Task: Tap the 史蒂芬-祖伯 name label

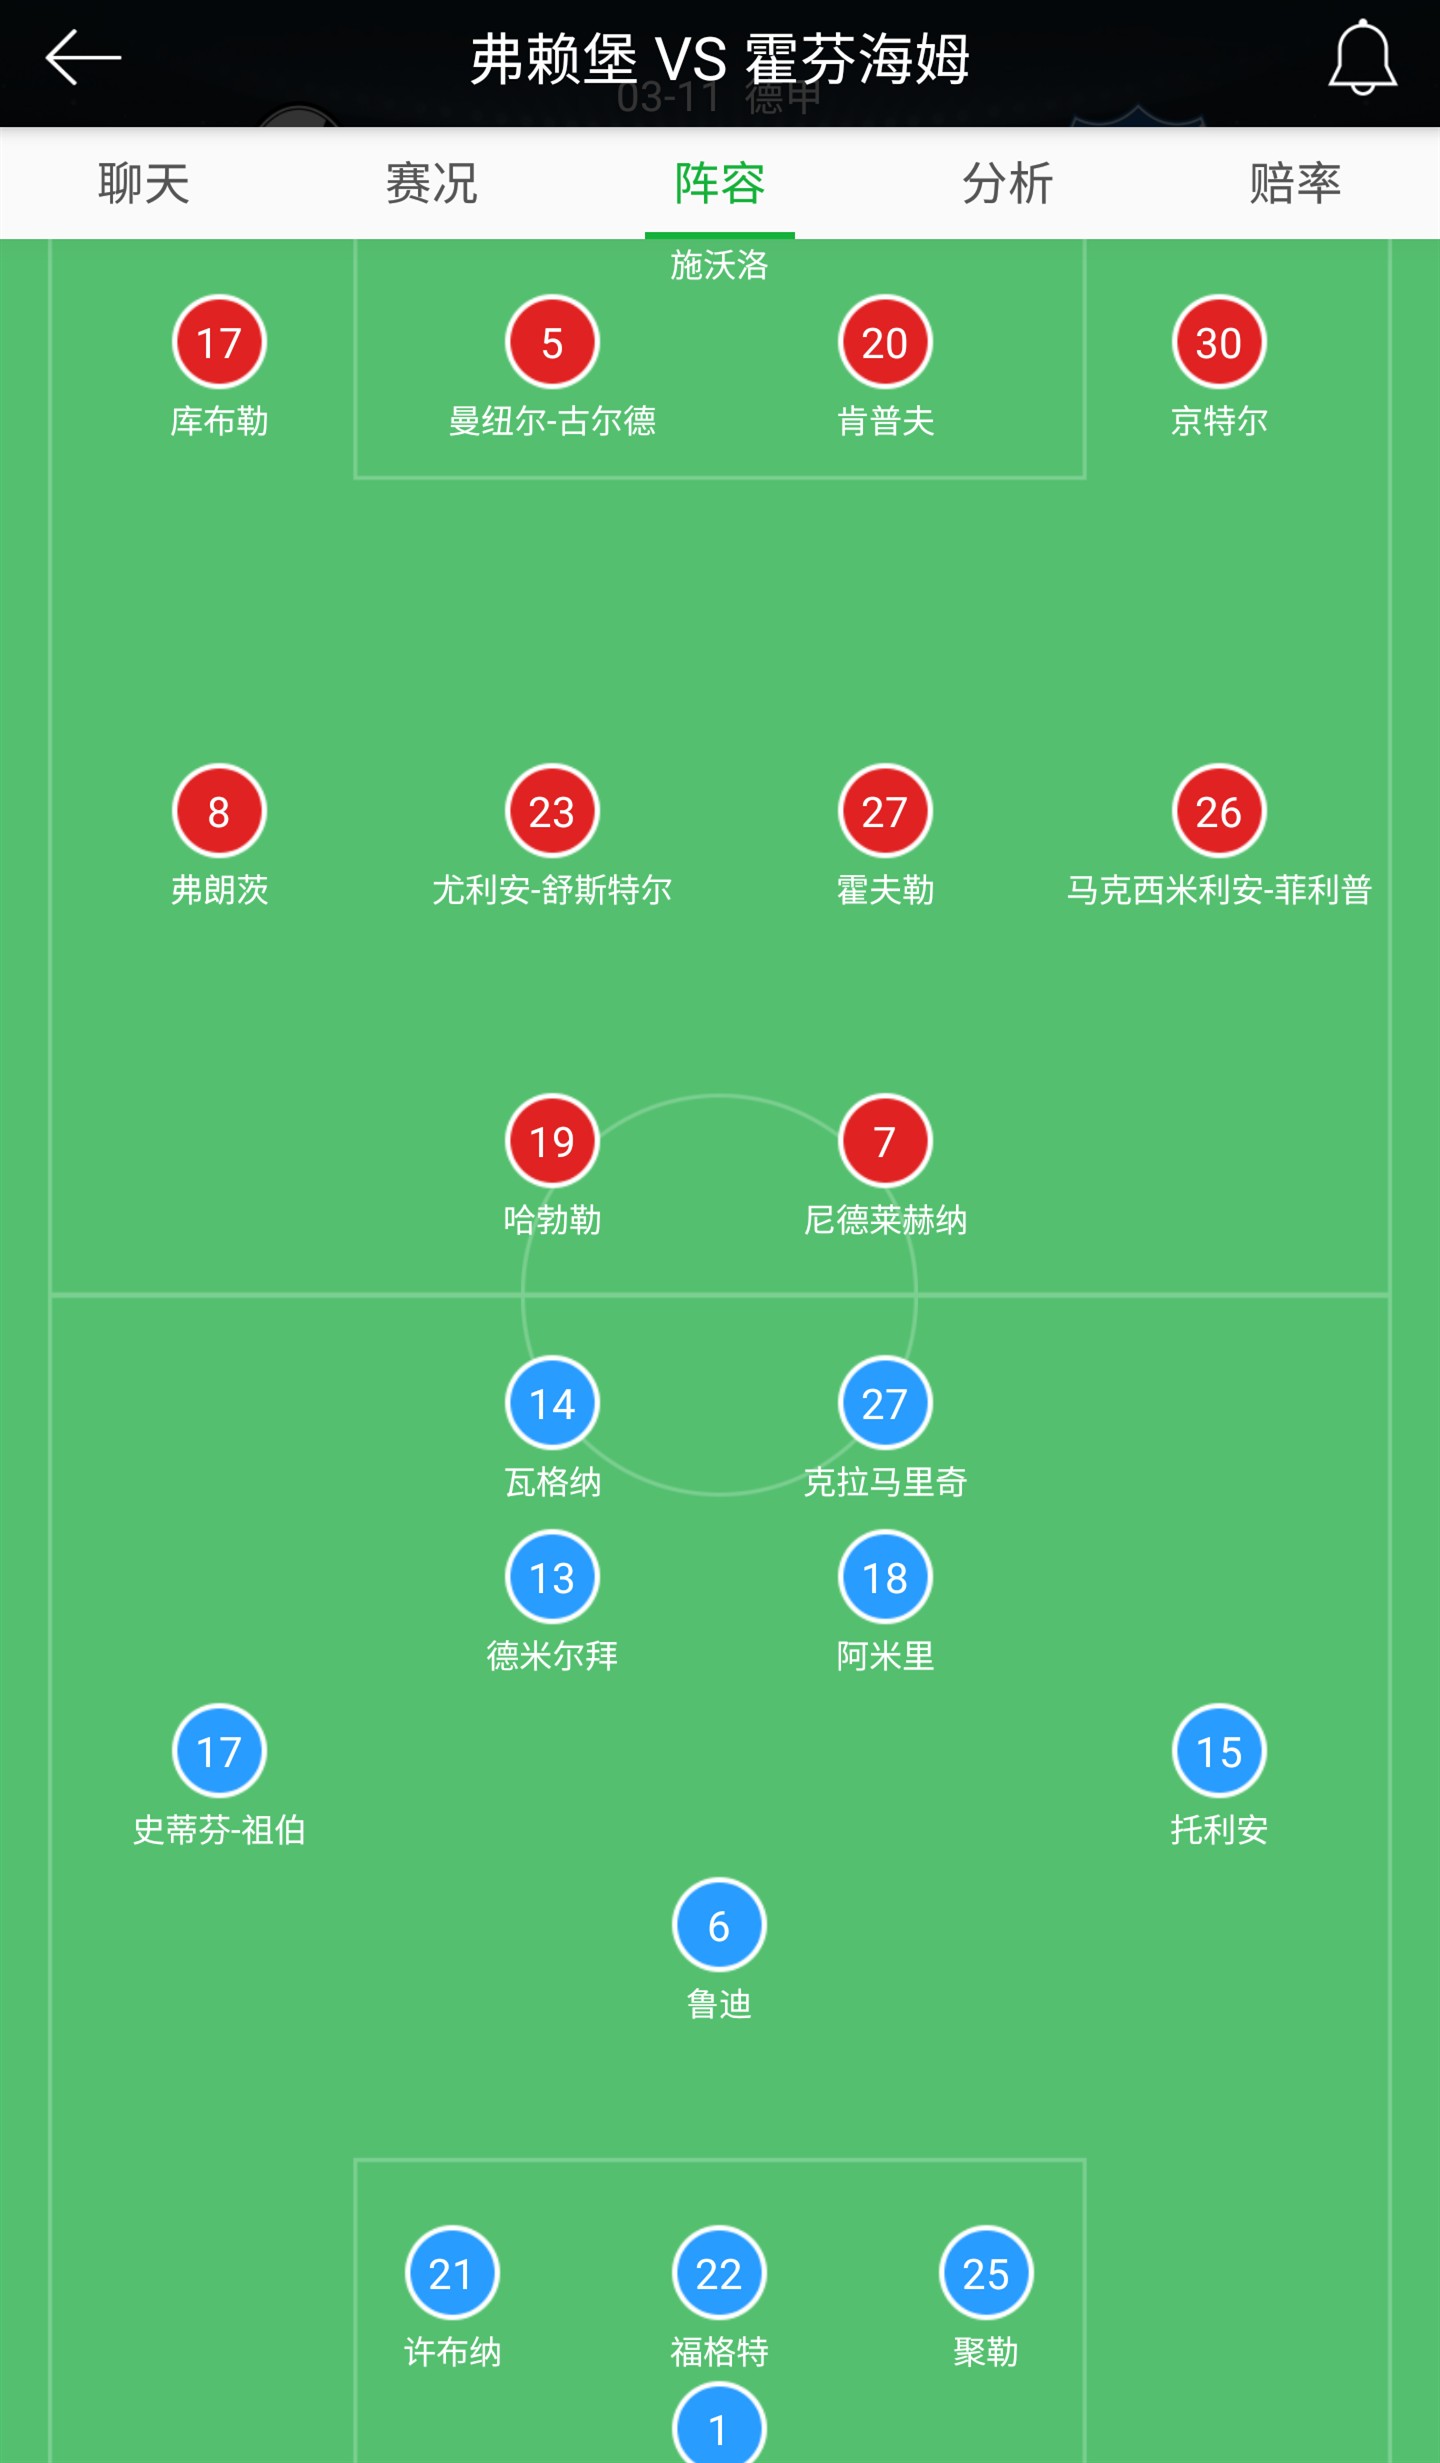Action: (x=219, y=1829)
